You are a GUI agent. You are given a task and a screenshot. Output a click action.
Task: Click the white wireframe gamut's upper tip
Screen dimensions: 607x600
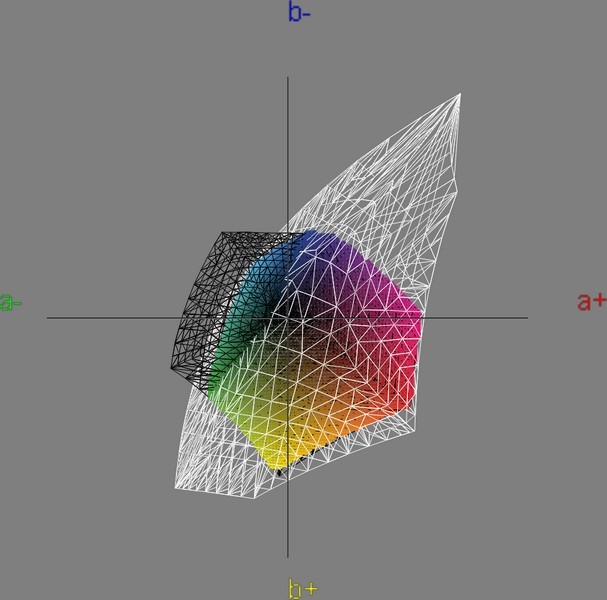[460, 94]
